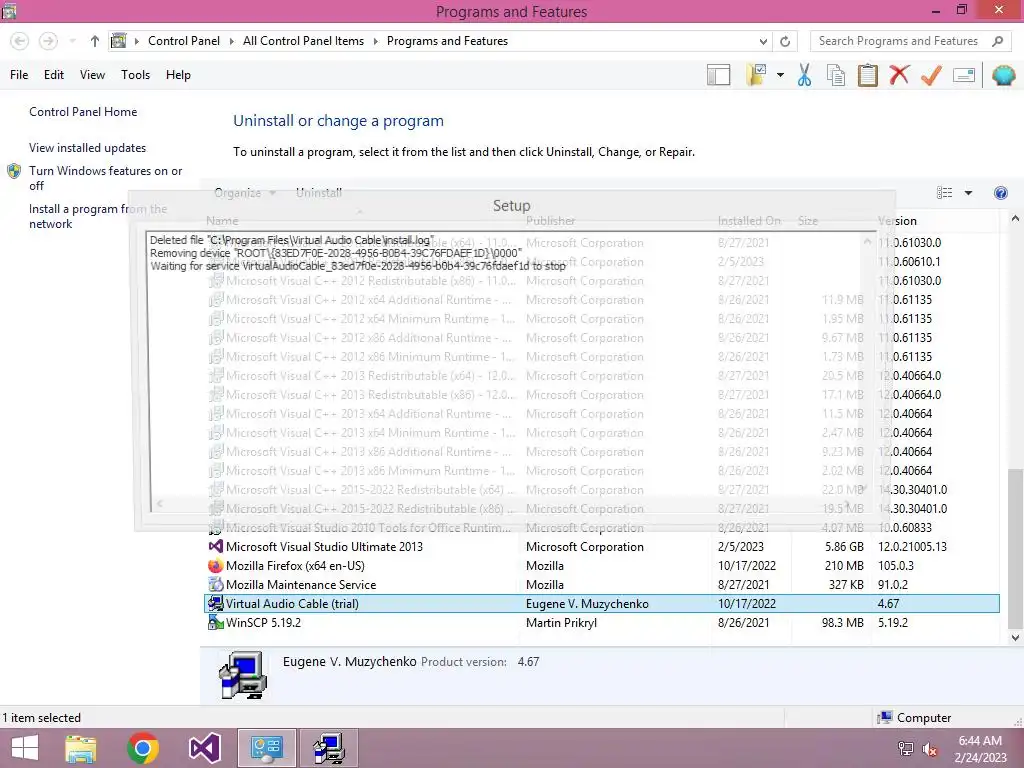Screen dimensions: 1024x768
Task: Expand arrow after All Control Panel Items
Action: [376, 41]
